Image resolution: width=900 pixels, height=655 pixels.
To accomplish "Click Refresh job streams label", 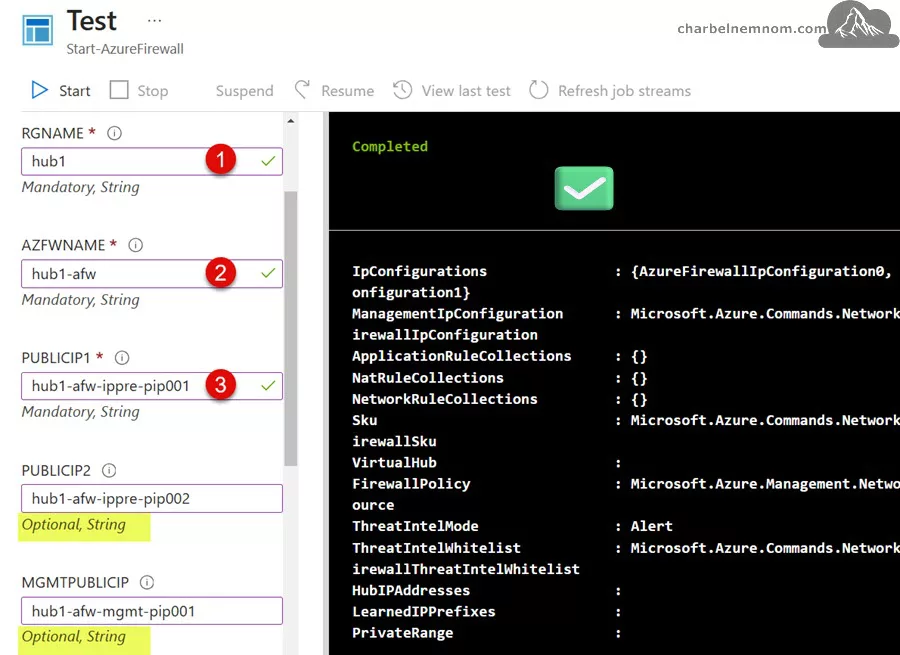I will (624, 91).
